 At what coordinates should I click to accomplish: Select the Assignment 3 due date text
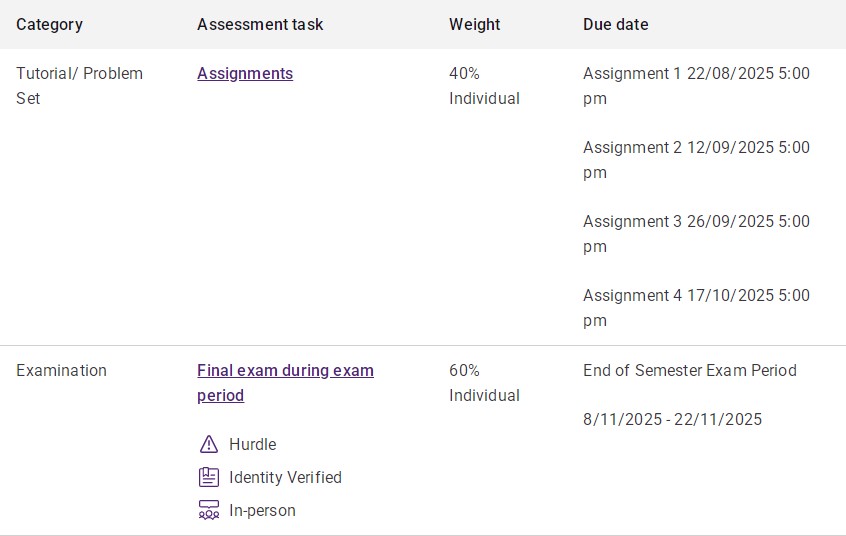tap(696, 234)
